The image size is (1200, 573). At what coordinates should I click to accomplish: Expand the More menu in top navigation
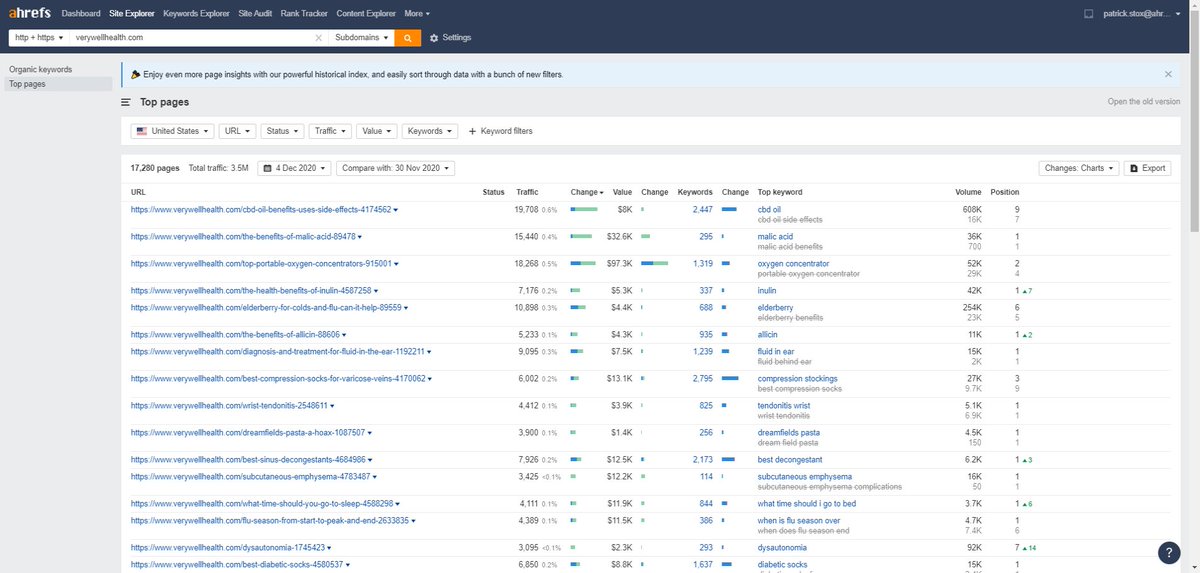point(417,14)
